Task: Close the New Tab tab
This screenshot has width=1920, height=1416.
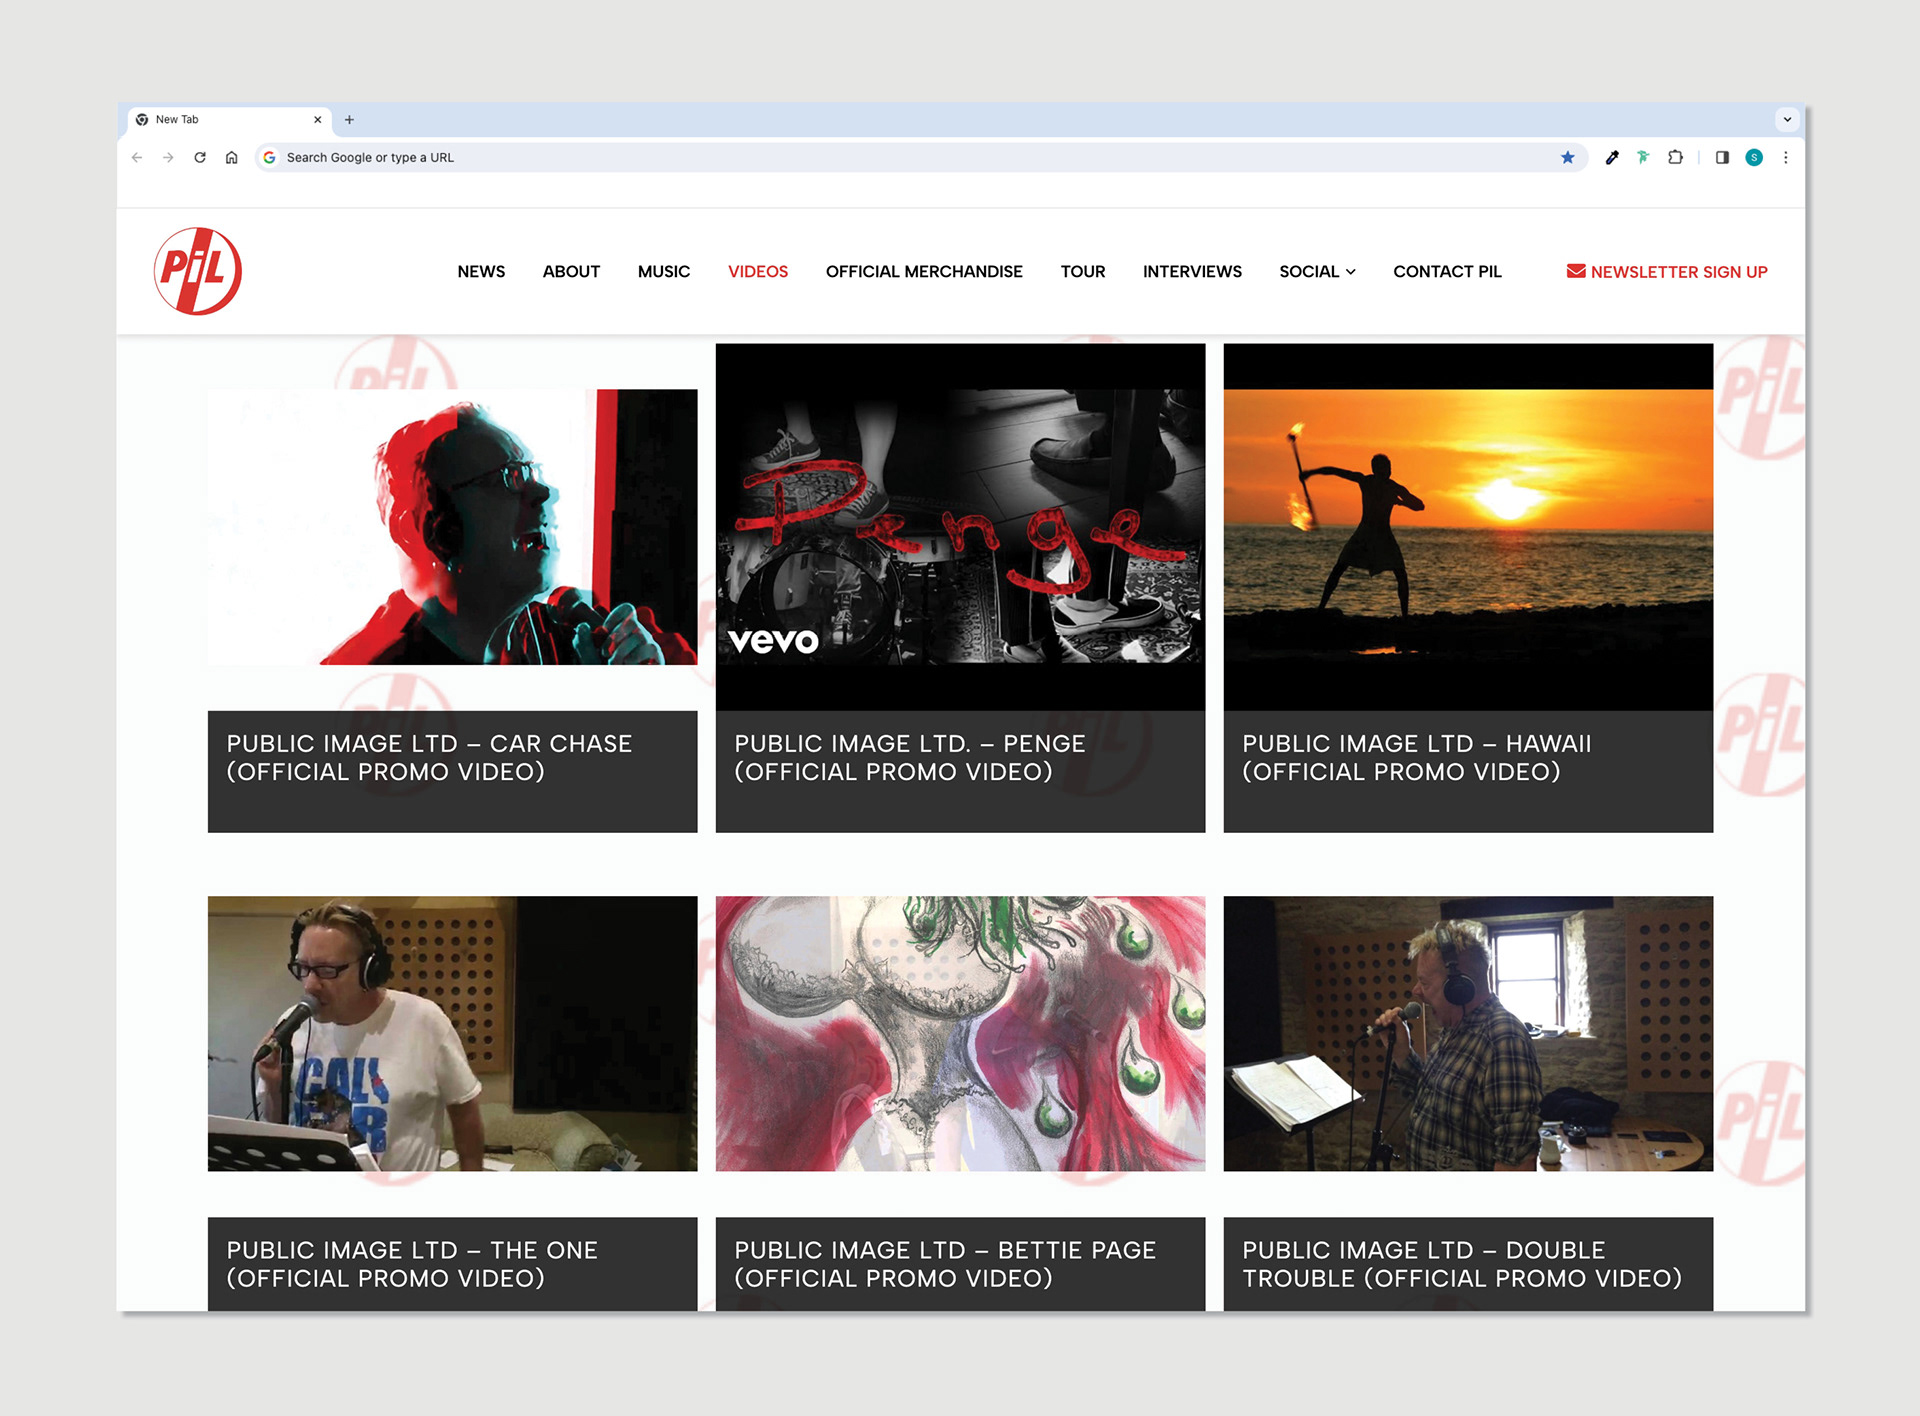Action: 318,120
